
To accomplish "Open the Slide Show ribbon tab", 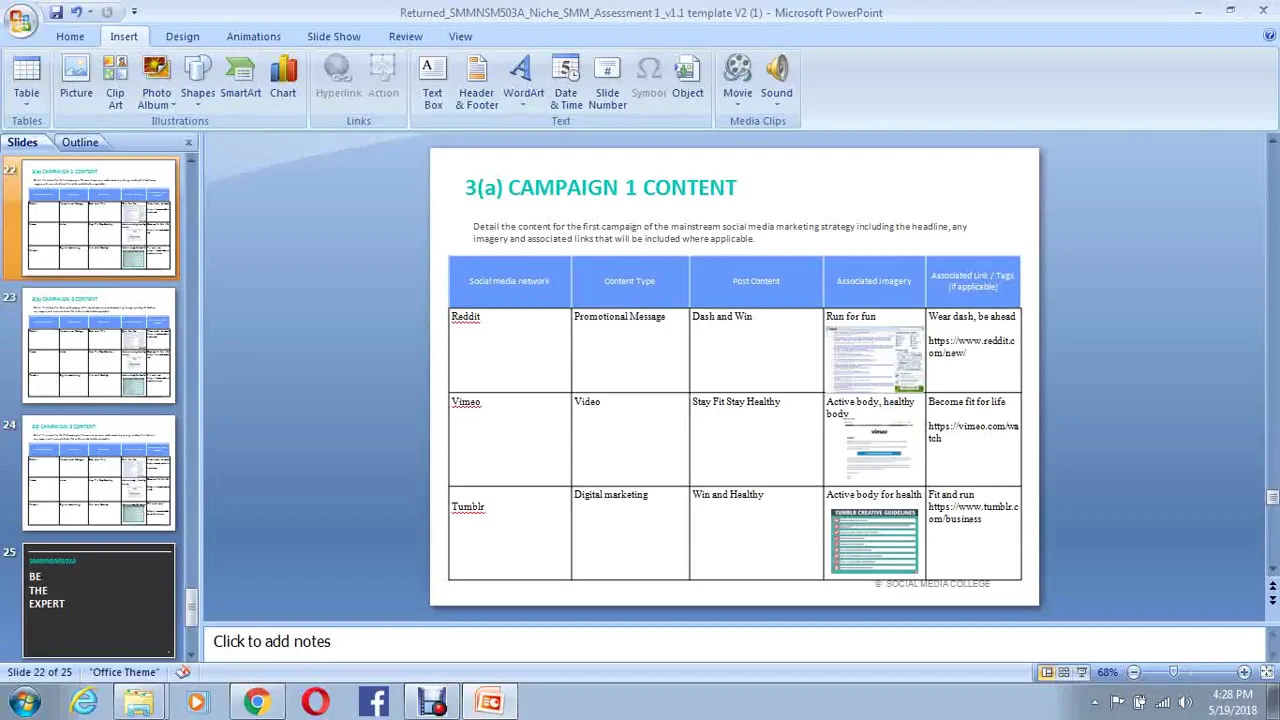I will [333, 36].
